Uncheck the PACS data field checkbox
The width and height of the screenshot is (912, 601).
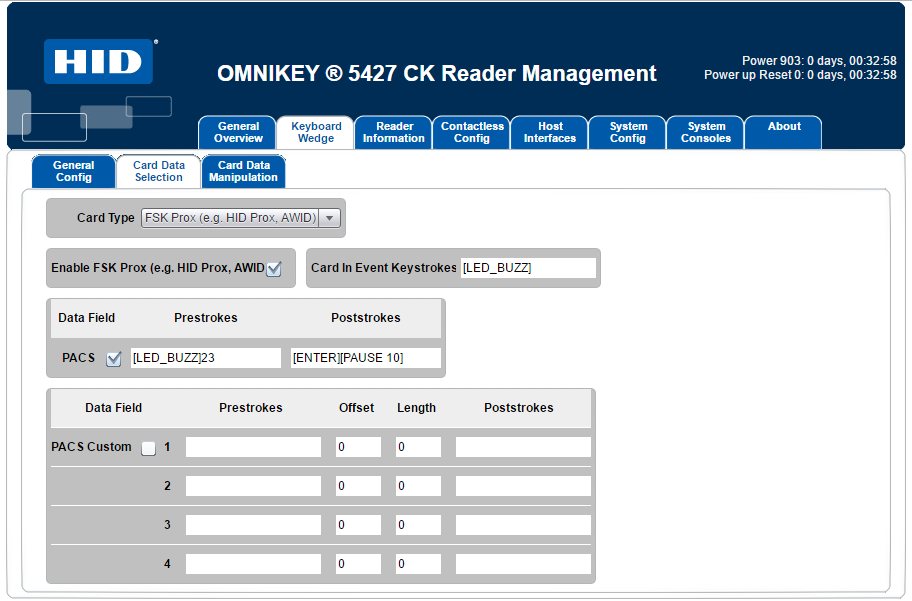coord(114,358)
